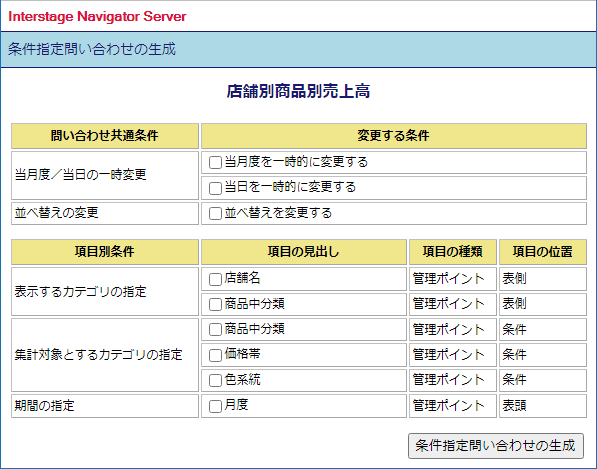
Task: Click the Interstage Navigator Server title
Action: coord(97,16)
